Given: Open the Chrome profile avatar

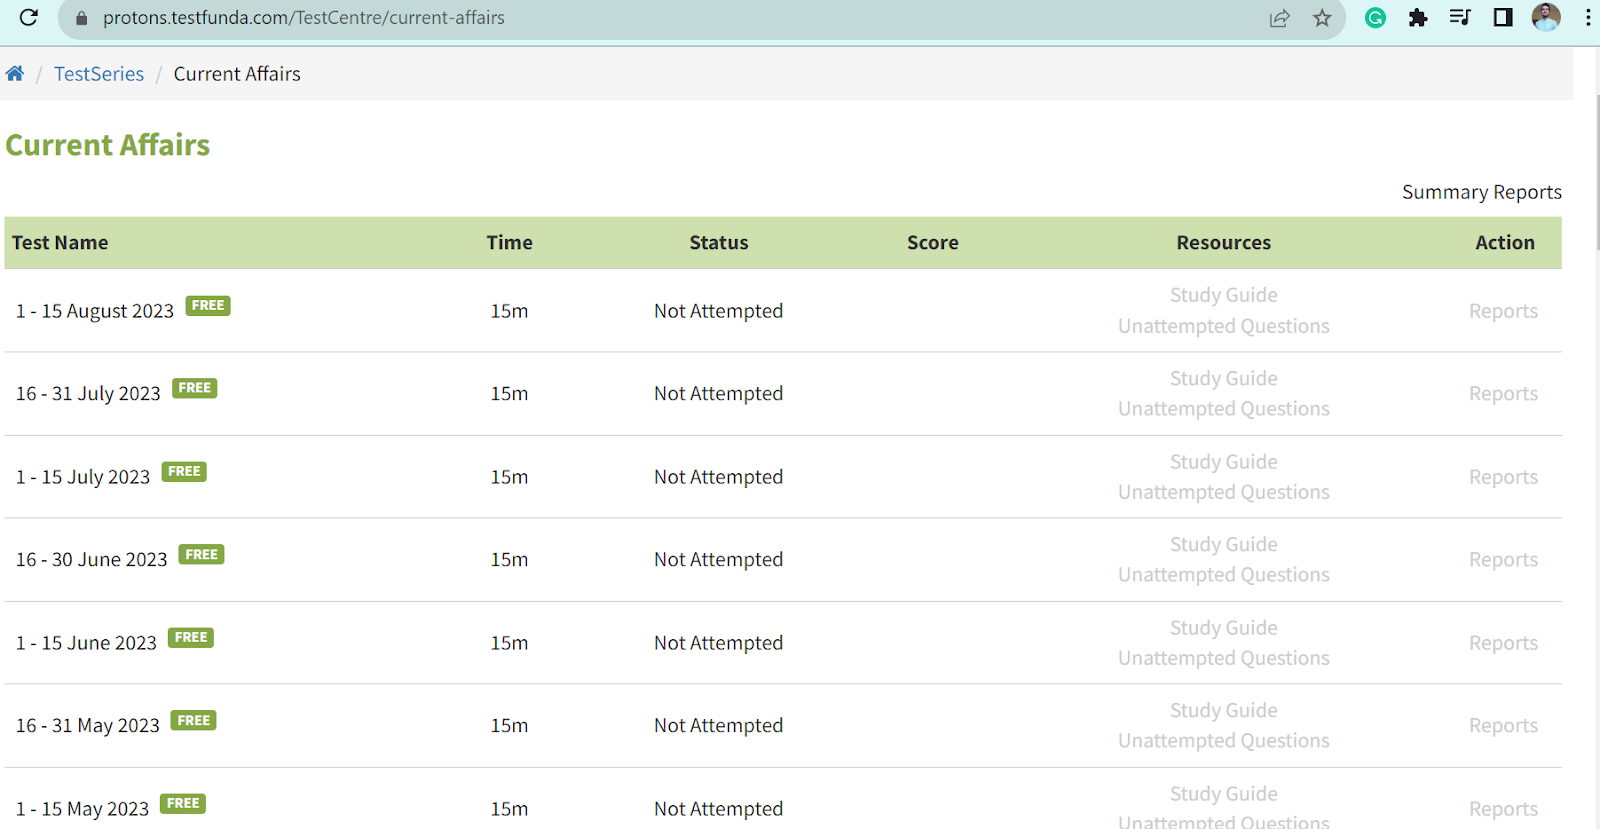Looking at the screenshot, I should click(x=1546, y=18).
